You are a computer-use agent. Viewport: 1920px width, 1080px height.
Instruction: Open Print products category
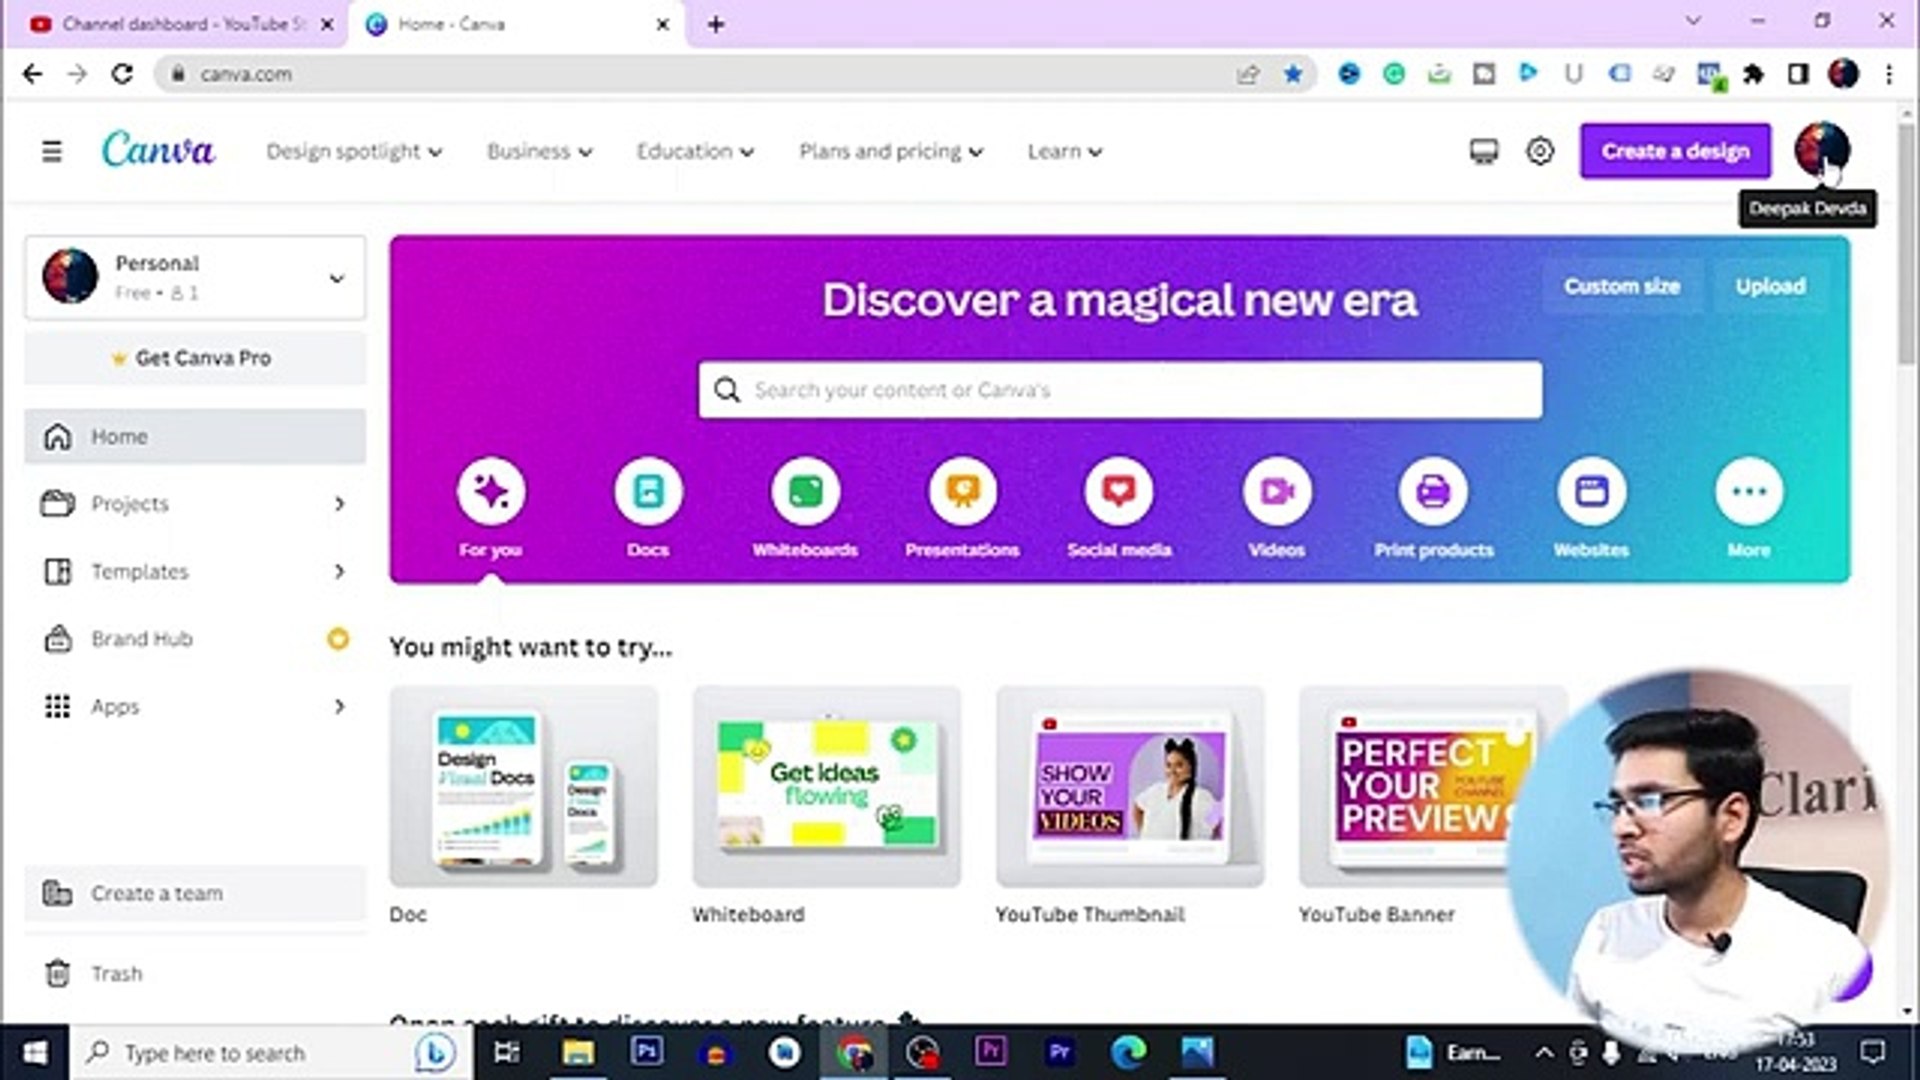[x=1434, y=491]
